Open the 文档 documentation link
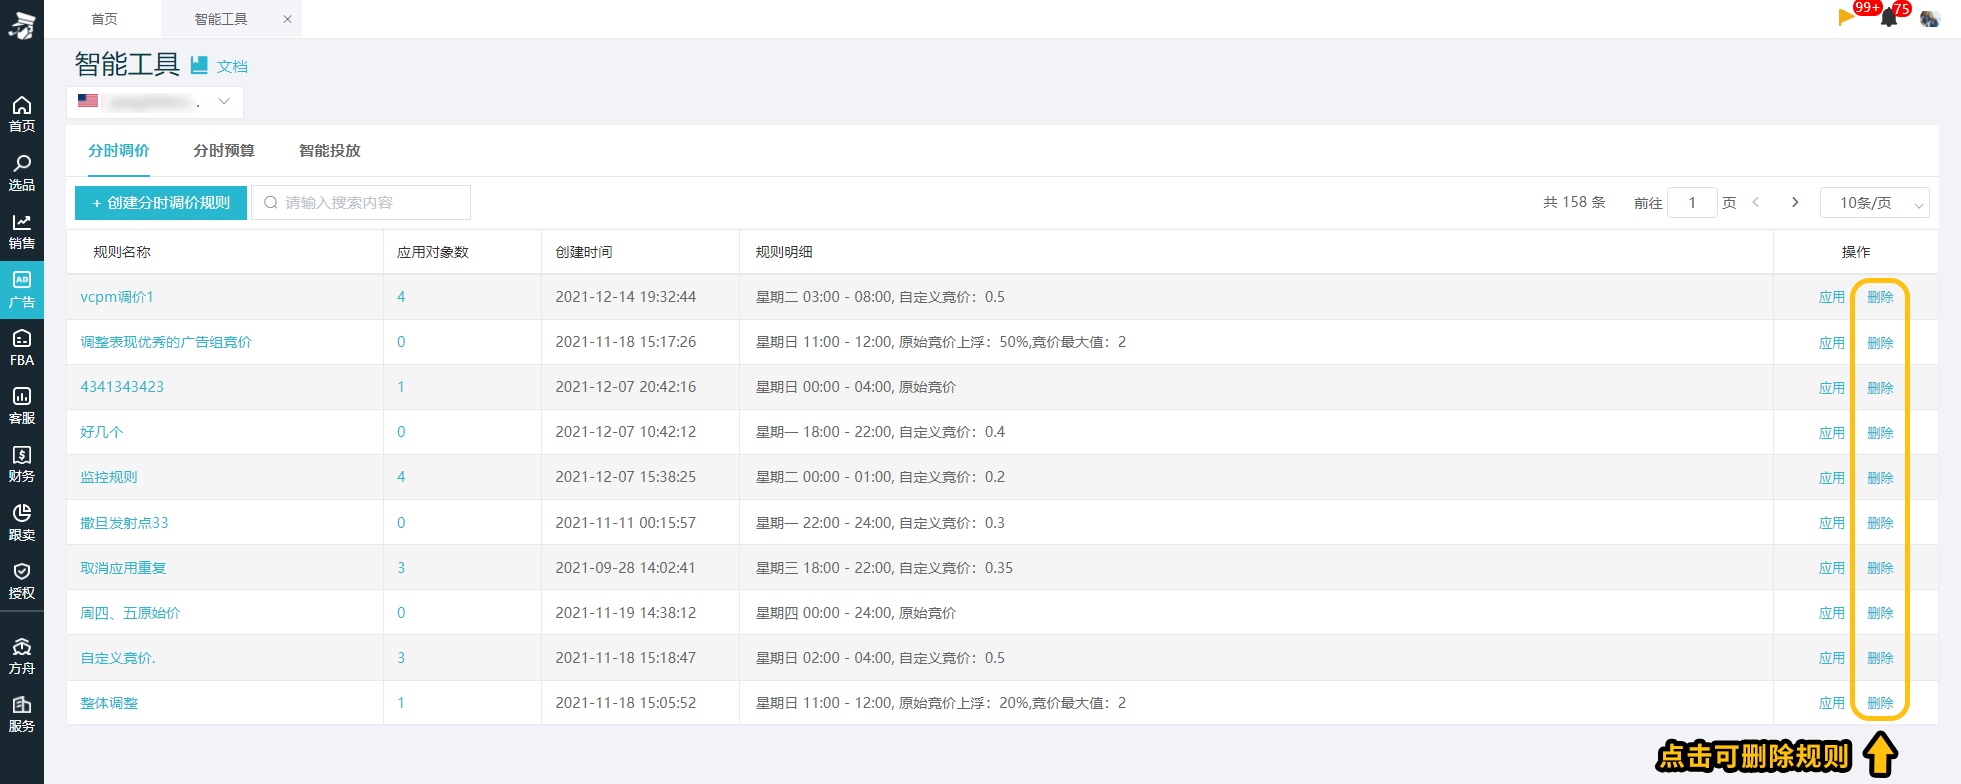Viewport: 1961px width, 784px height. click(232, 66)
